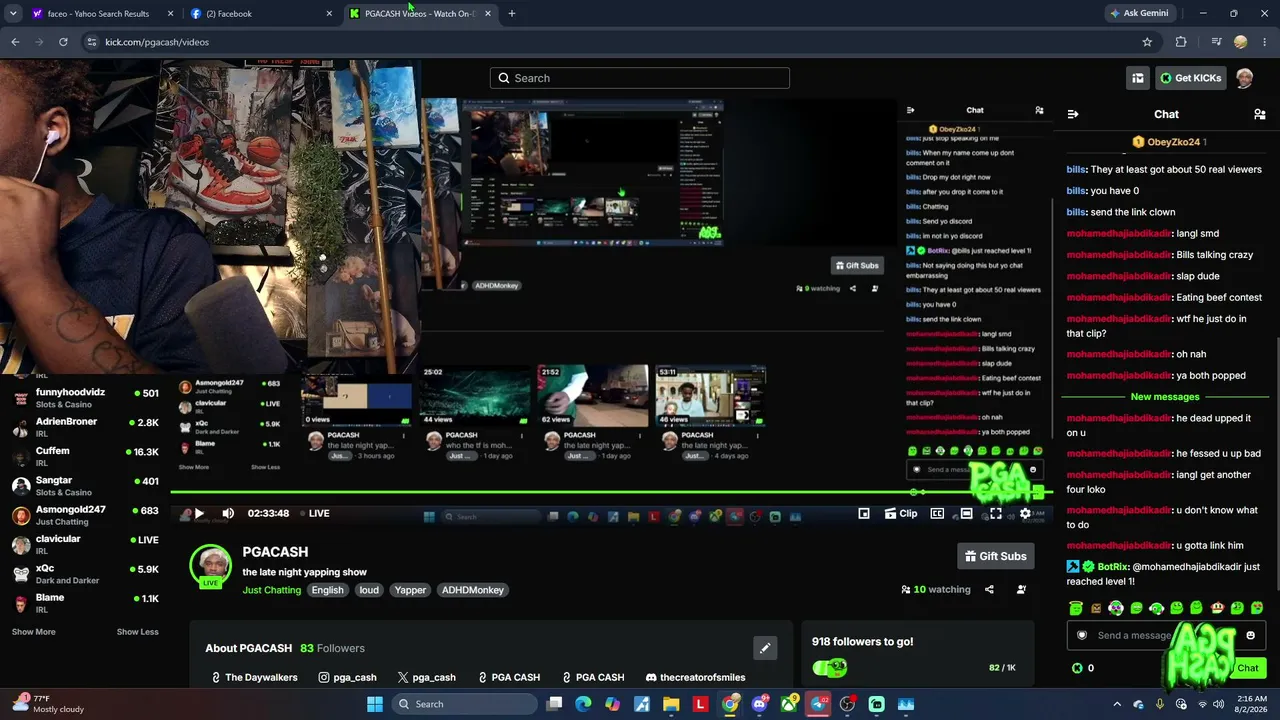This screenshot has width=1280, height=720.
Task: Expand sidebar list with Show More
Action: pos(33,632)
